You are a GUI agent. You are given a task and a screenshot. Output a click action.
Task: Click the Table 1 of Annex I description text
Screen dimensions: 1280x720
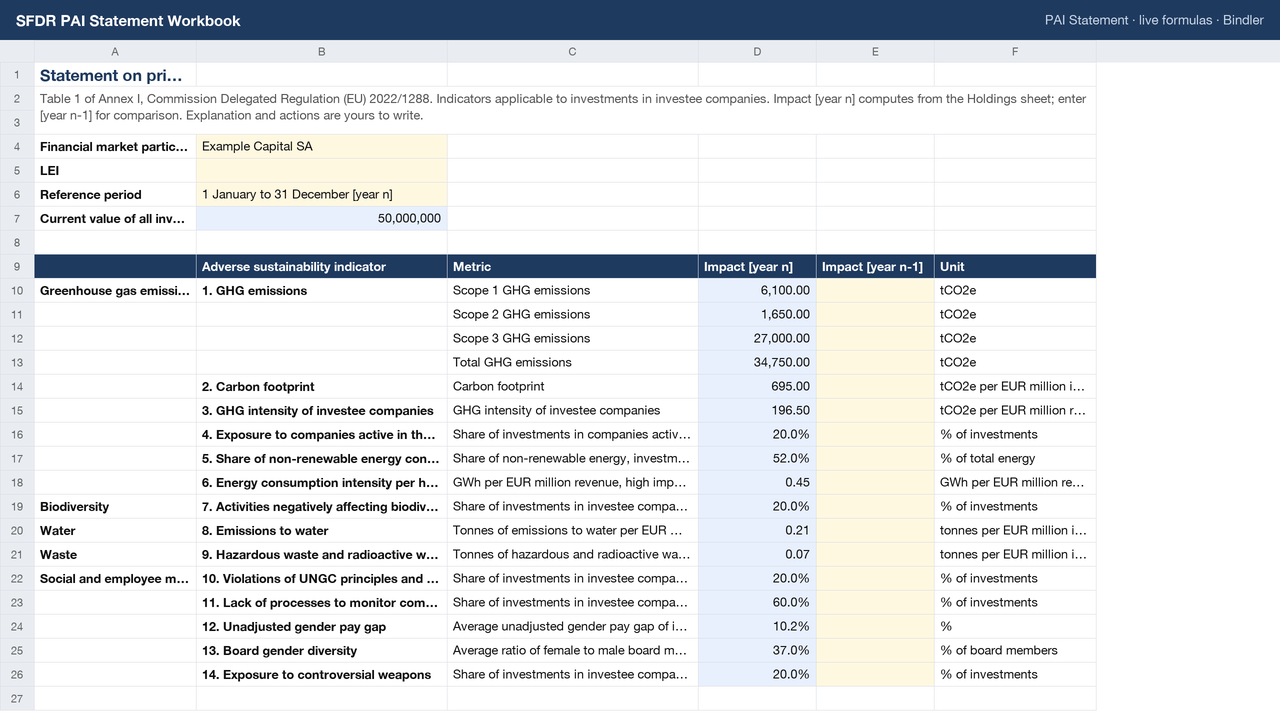click(563, 107)
